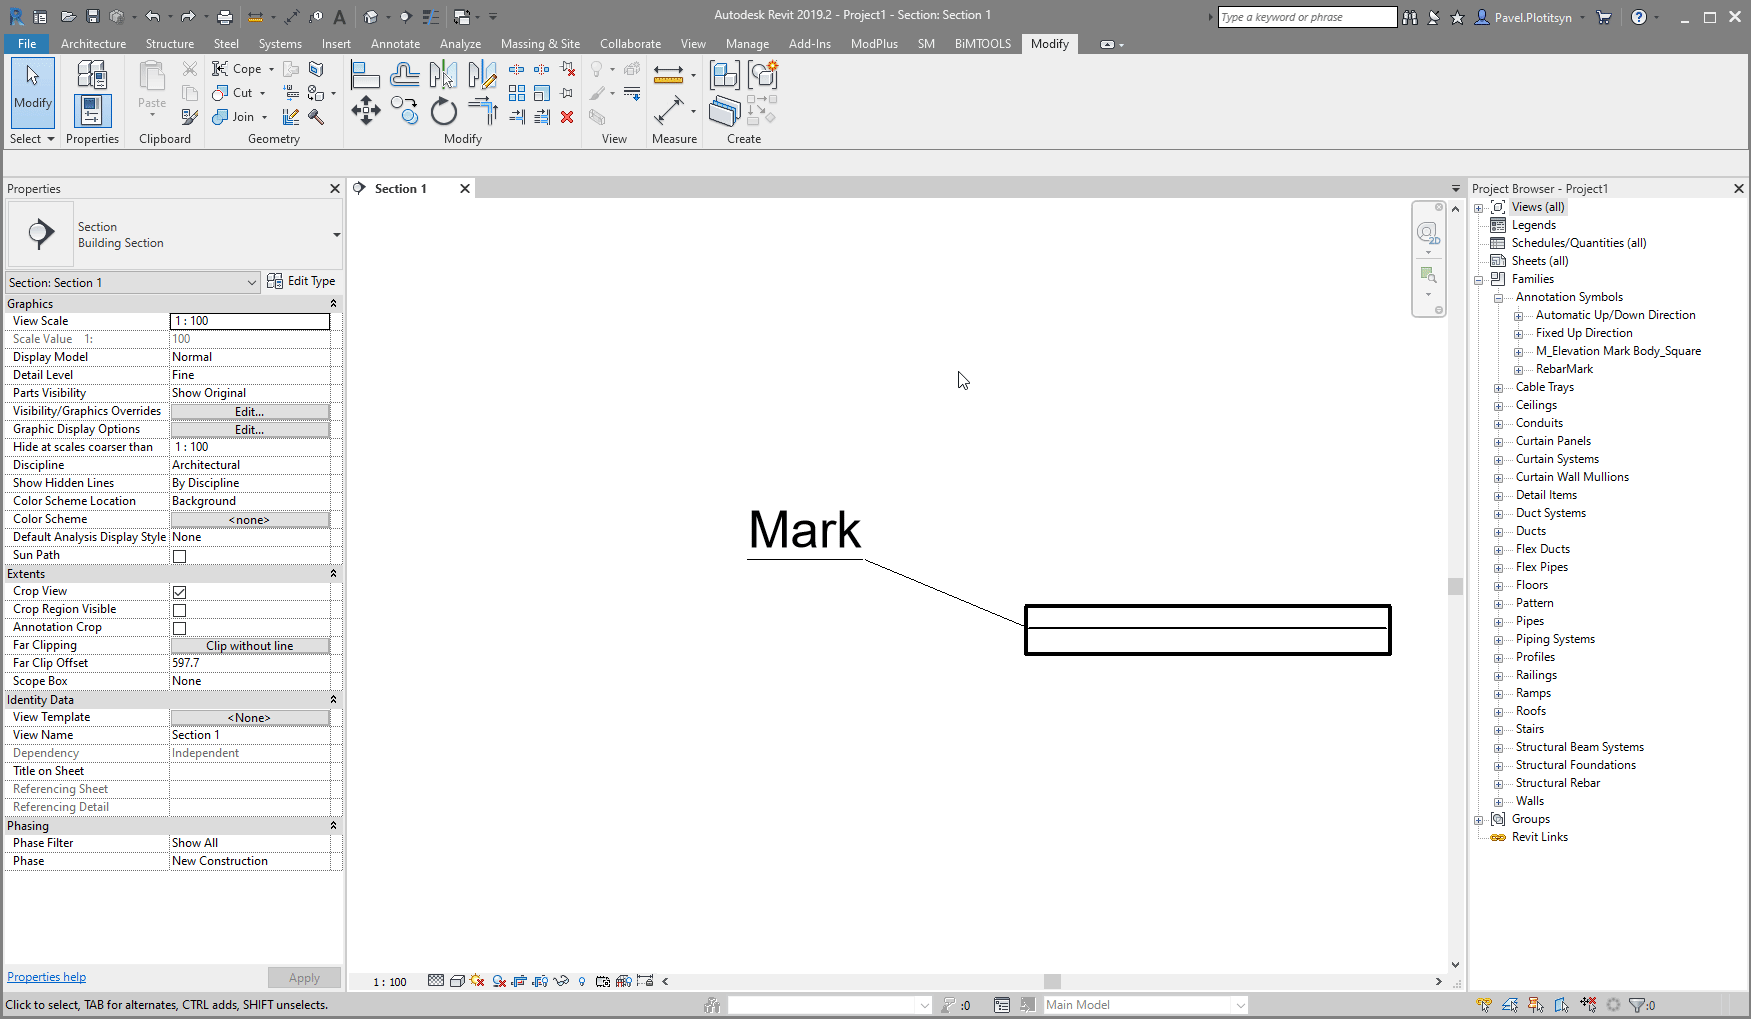The width and height of the screenshot is (1751, 1019).
Task: Open Visibility/Graphics Overrides with Edit button
Action: pyautogui.click(x=249, y=411)
